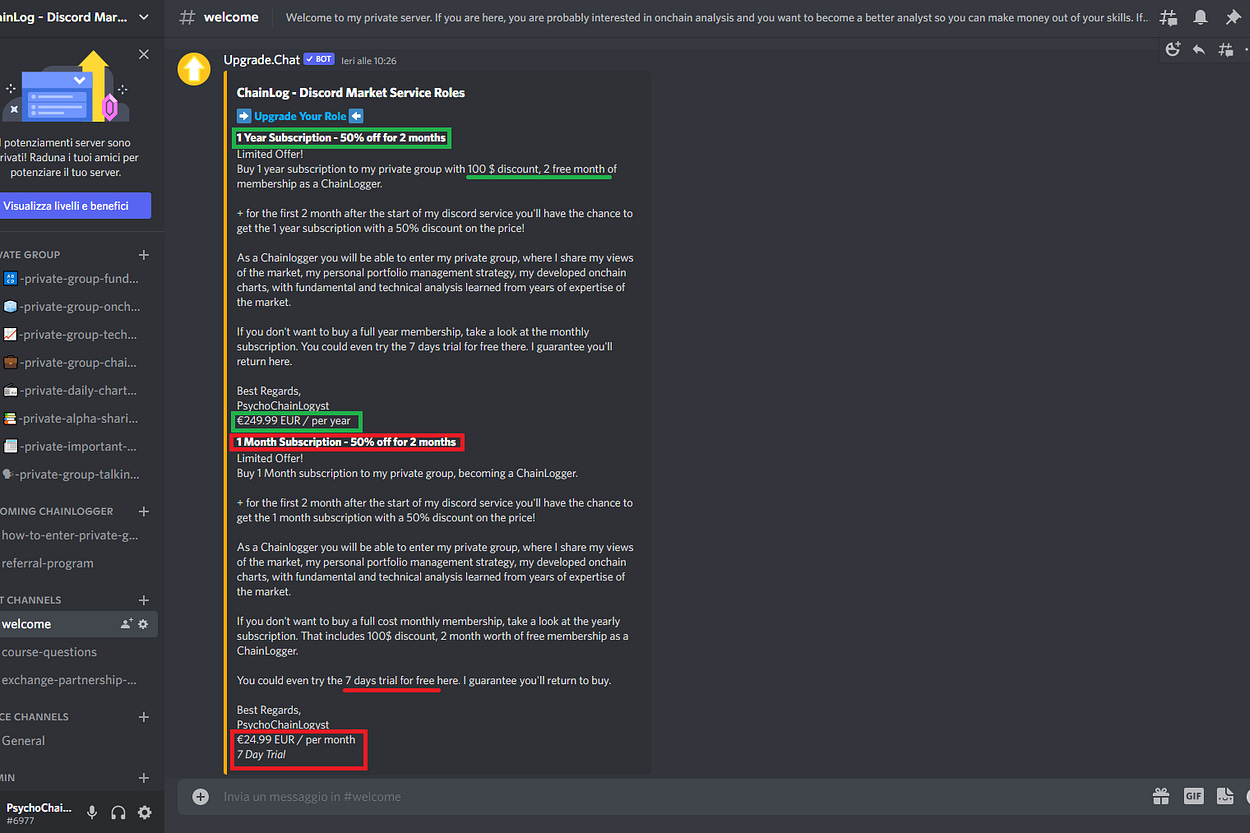This screenshot has height=833, width=1250.
Task: Deafen audio with the headphones icon
Action: tap(118, 812)
